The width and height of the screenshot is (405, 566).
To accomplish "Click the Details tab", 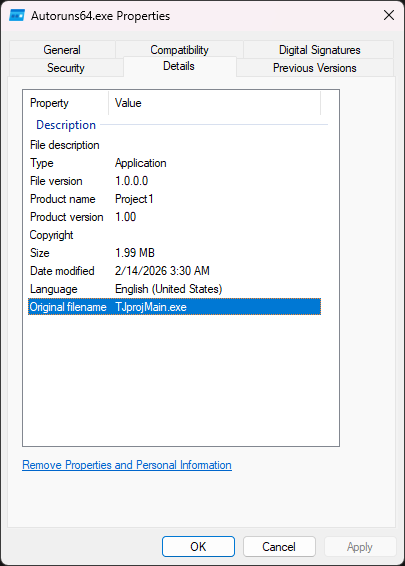I will click(x=179, y=66).
